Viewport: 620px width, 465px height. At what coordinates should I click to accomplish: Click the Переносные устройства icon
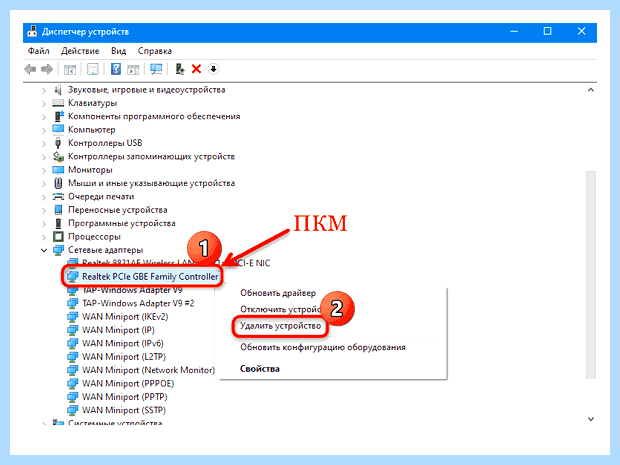click(58, 210)
